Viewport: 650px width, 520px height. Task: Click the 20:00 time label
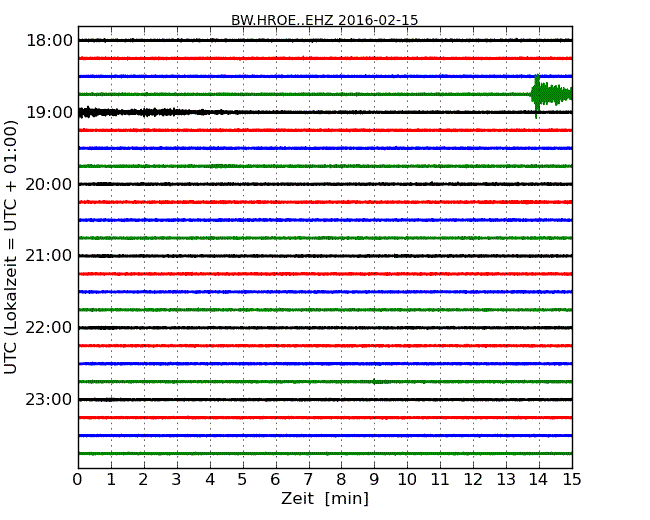point(49,184)
